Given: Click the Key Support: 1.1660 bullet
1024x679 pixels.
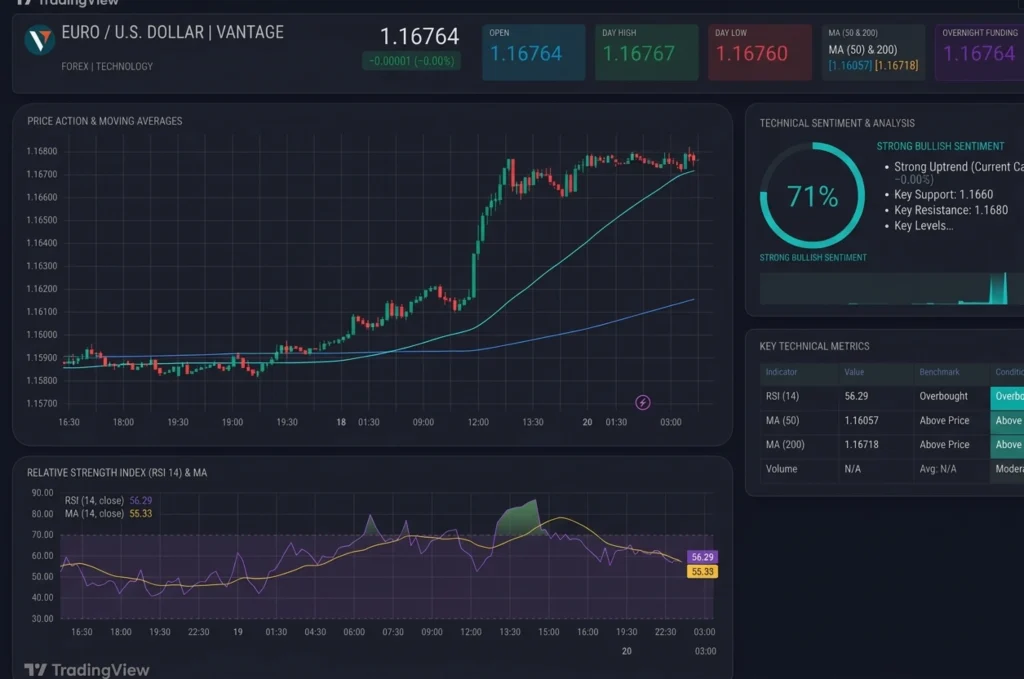Looking at the screenshot, I should point(943,195).
